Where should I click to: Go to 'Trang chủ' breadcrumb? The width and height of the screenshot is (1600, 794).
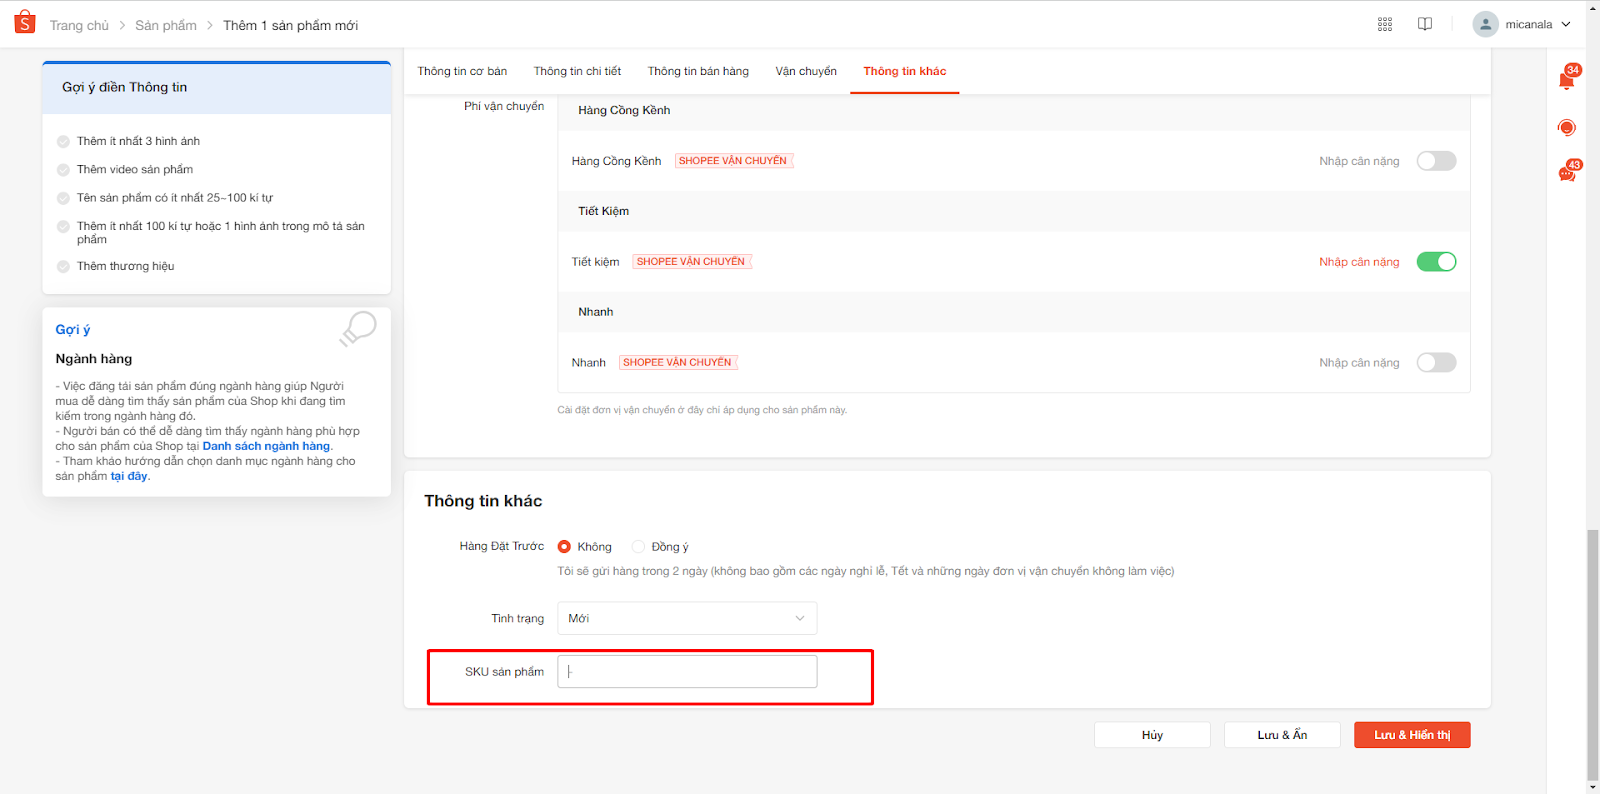[x=79, y=25]
